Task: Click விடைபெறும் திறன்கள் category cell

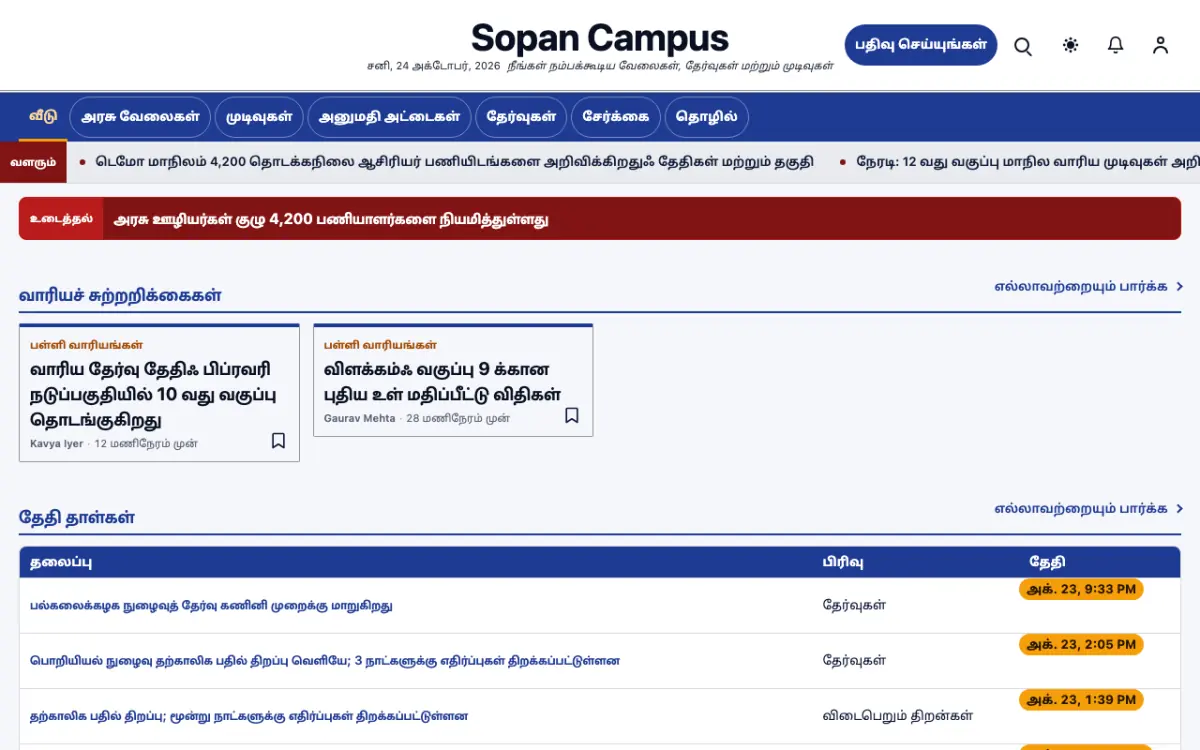Action: (x=898, y=716)
